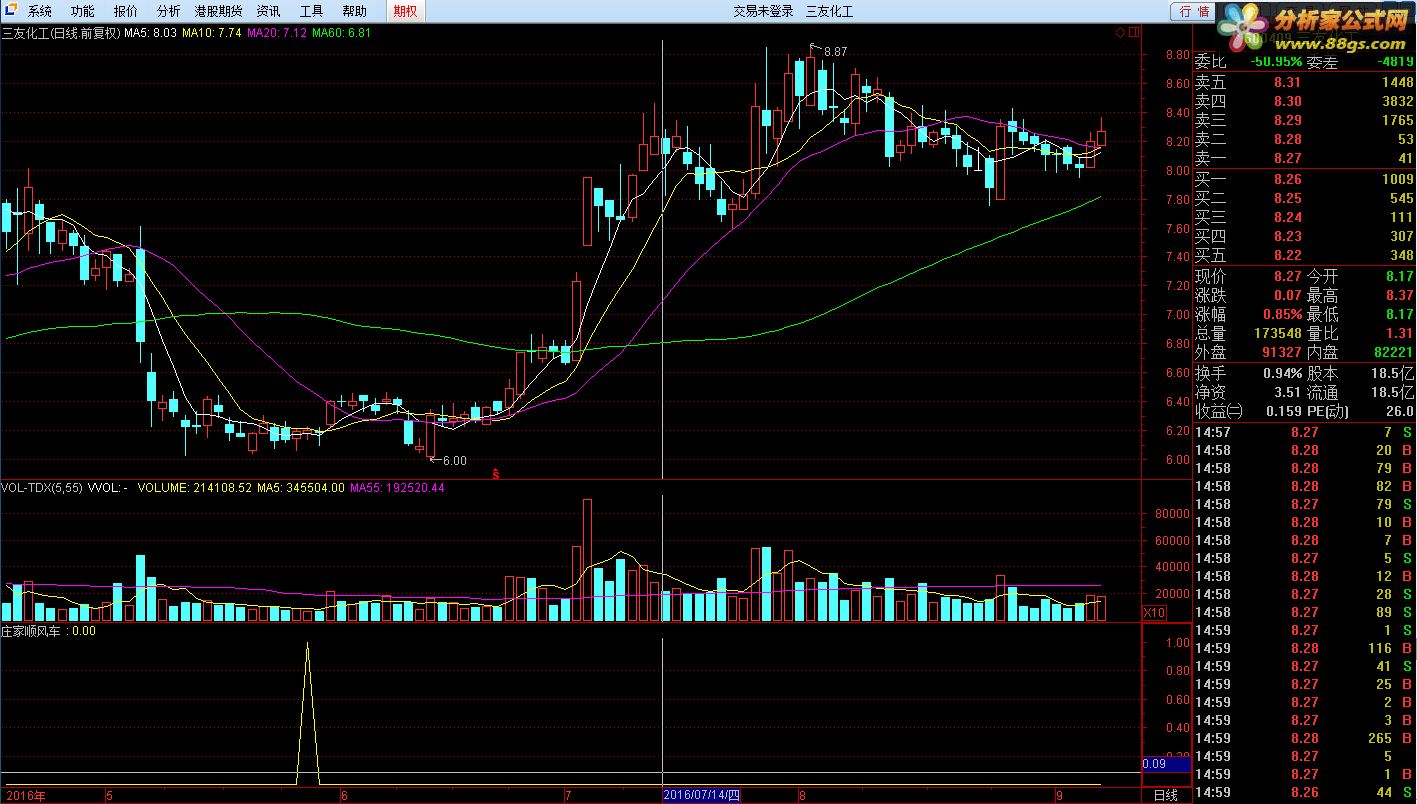Click the 14:59 tick row with volume 116

(x=1305, y=648)
